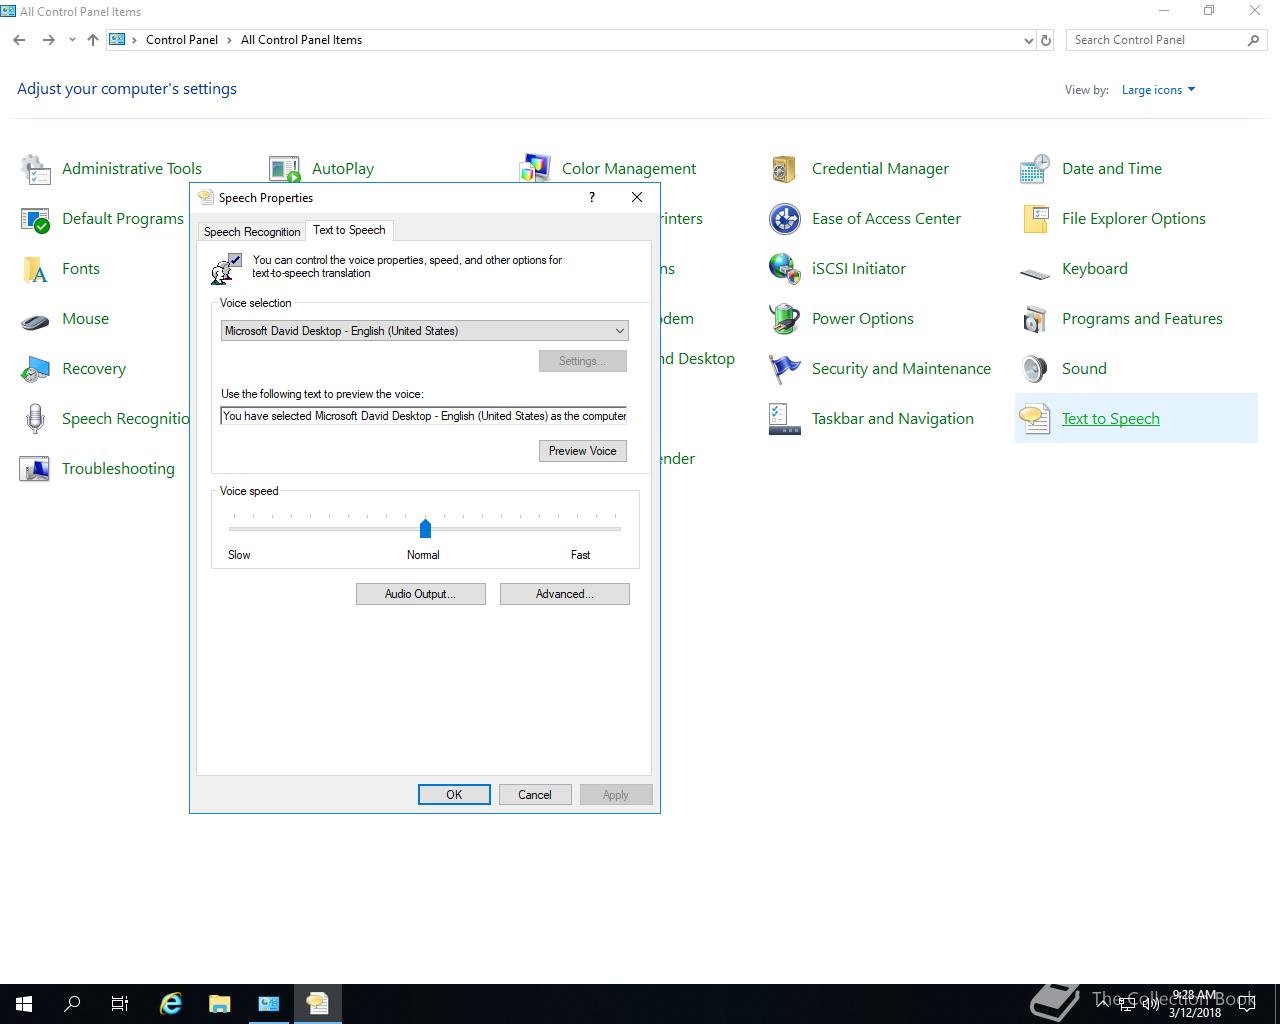The width and height of the screenshot is (1280, 1024).
Task: Open the Credential Manager icon
Action: pyautogui.click(x=785, y=169)
